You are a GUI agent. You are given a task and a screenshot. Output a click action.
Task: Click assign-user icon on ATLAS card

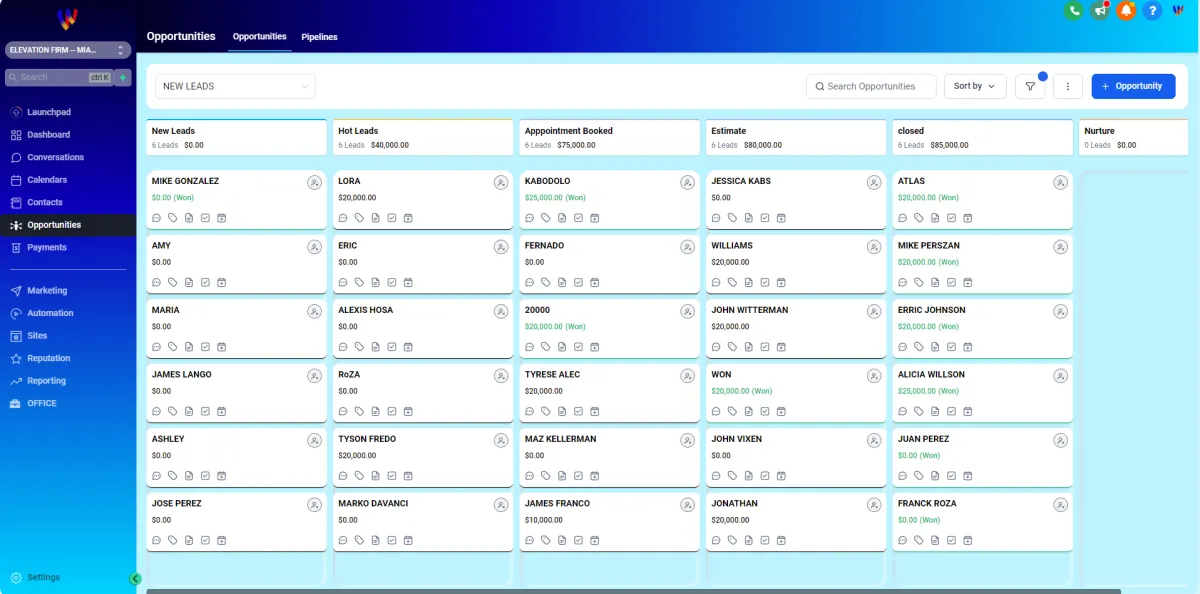pos(1061,183)
